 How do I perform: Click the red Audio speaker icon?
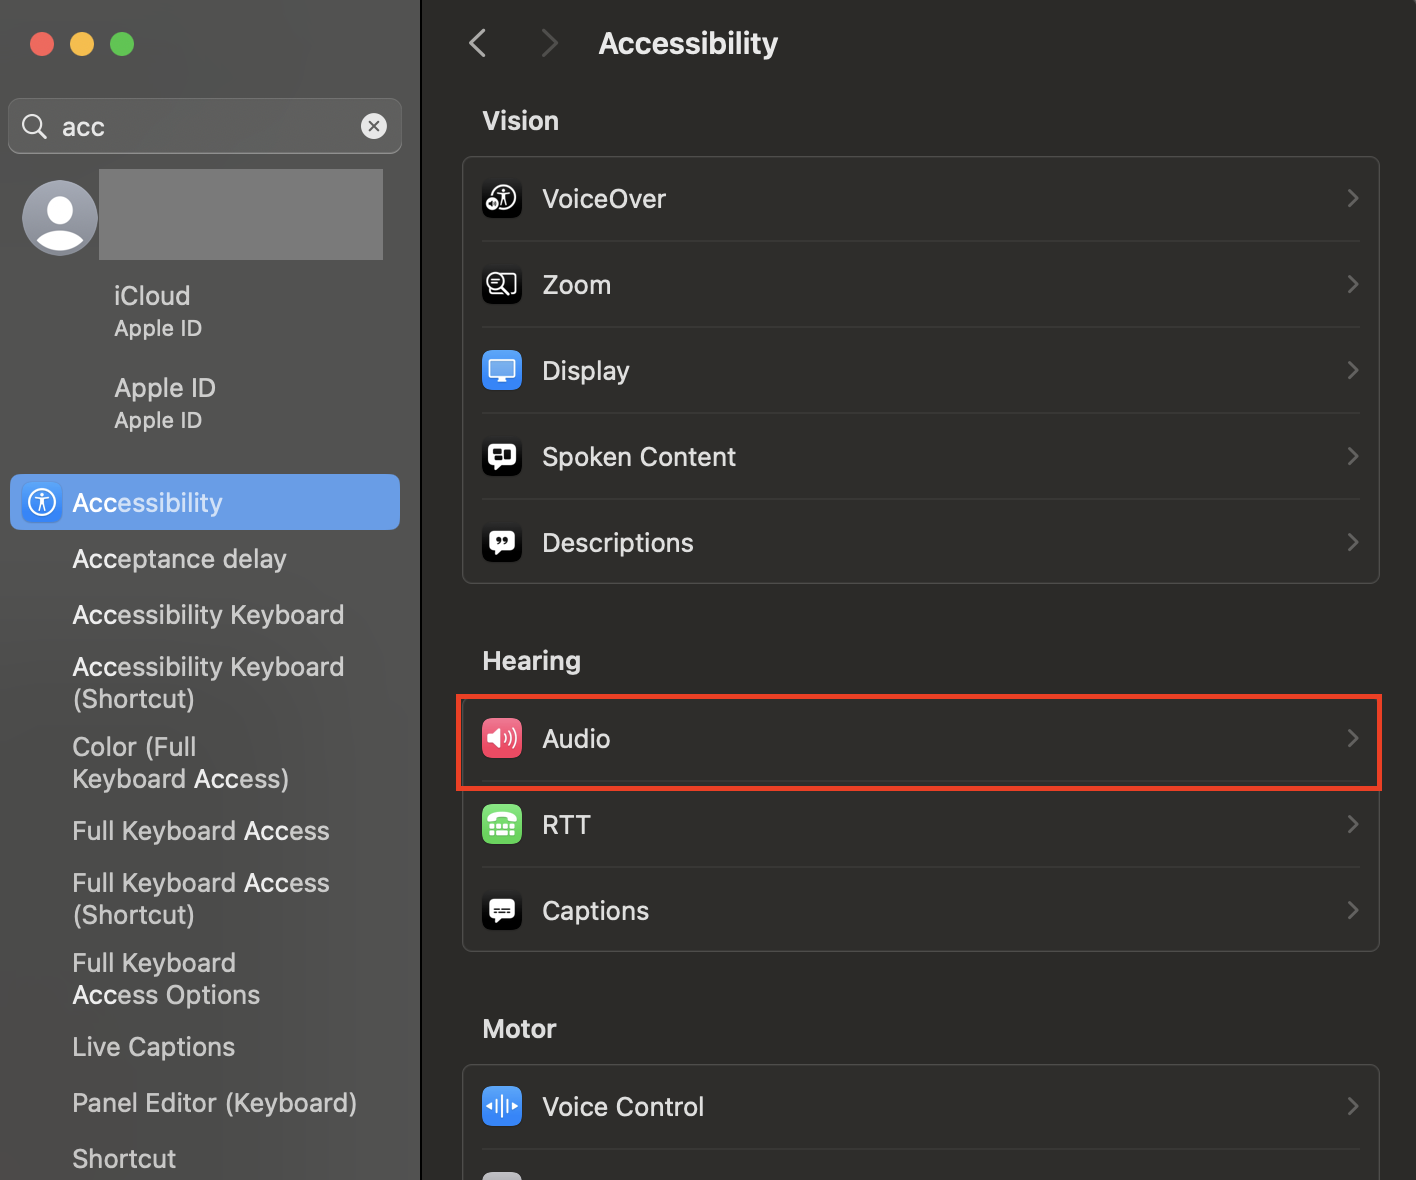click(502, 738)
